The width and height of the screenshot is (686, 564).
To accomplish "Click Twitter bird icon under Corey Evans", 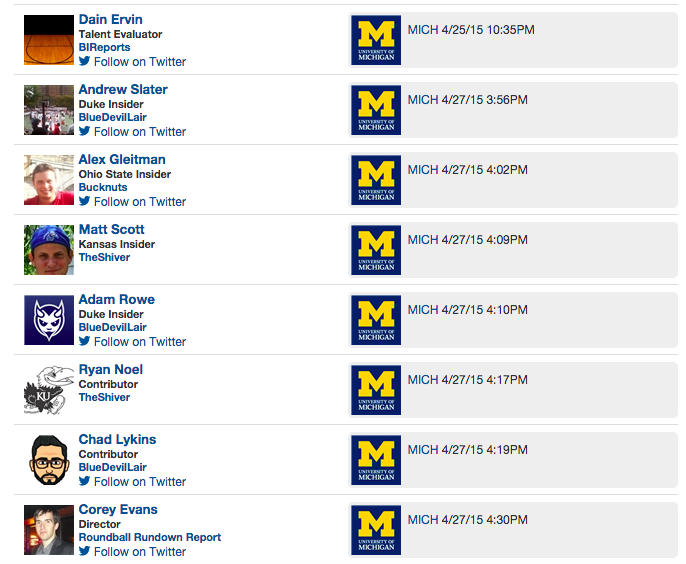I will click(85, 552).
